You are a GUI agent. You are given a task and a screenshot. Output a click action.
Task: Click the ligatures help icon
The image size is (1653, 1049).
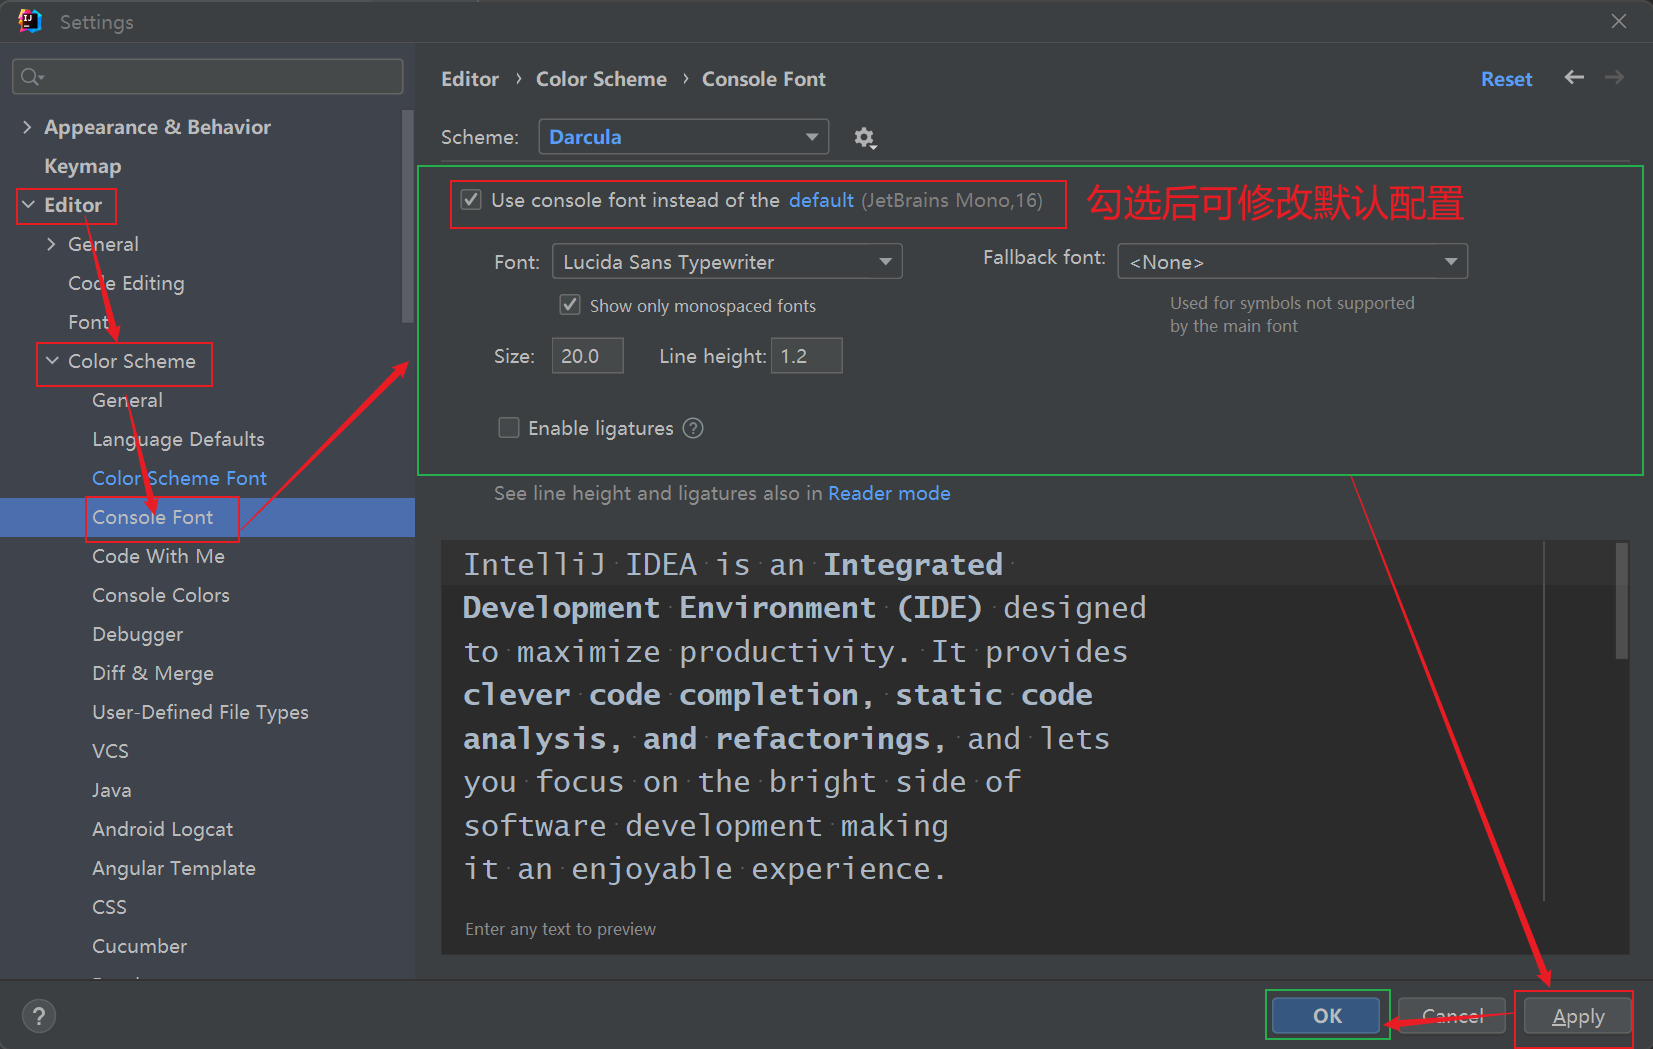click(693, 428)
